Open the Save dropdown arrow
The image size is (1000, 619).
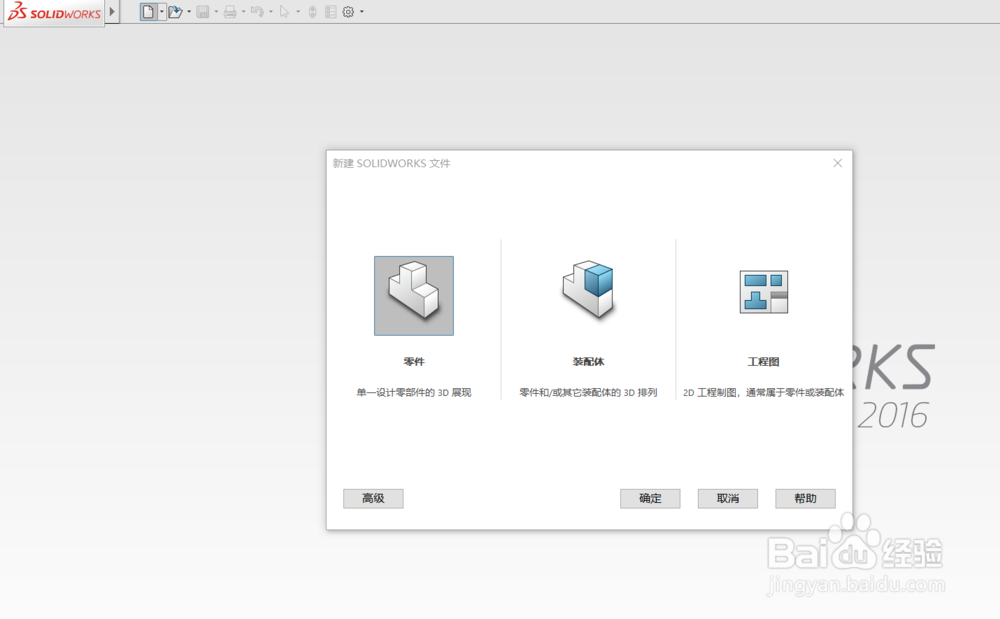[216, 11]
